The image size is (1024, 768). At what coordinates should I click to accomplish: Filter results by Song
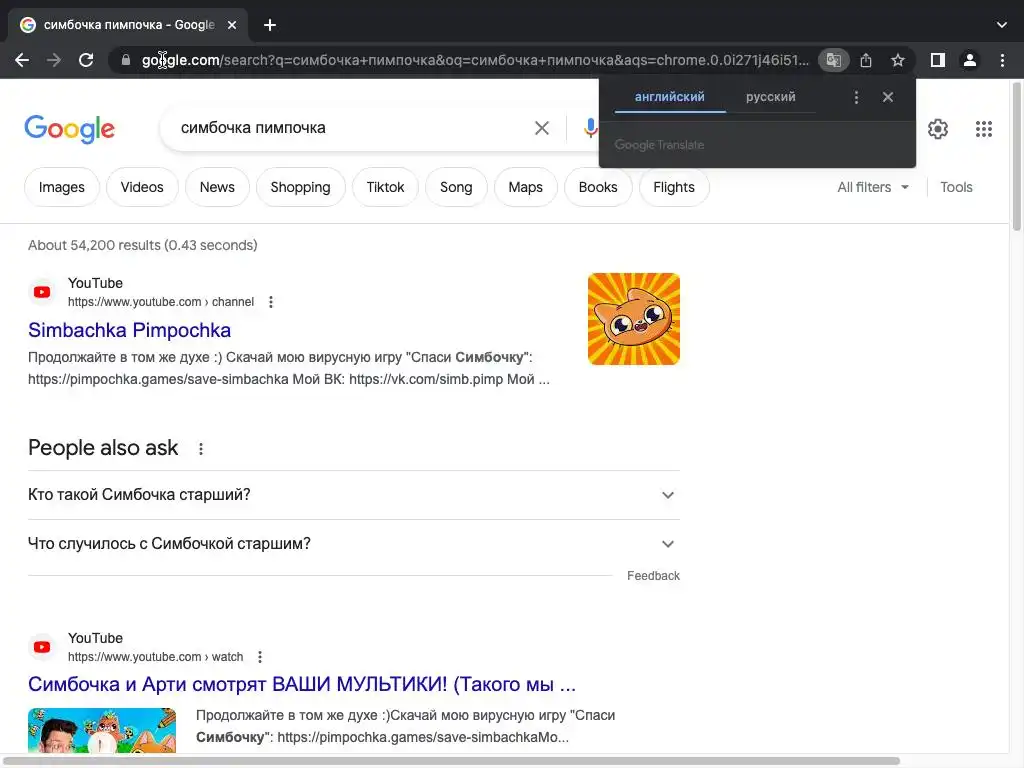(x=456, y=187)
